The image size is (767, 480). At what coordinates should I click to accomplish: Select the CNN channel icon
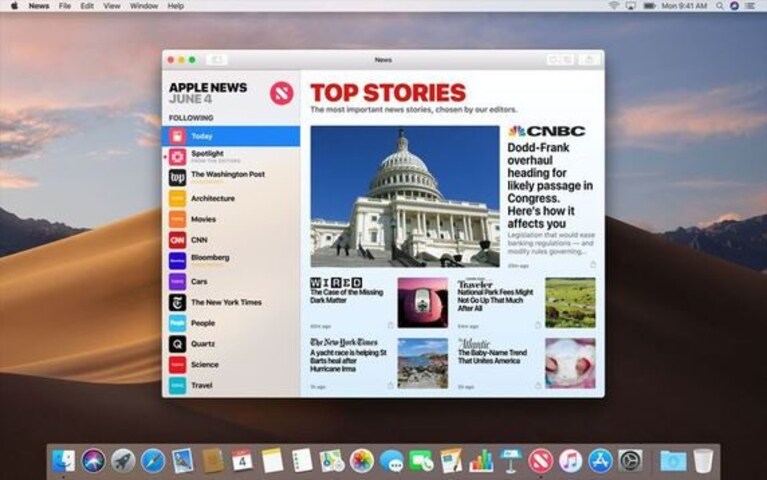point(177,240)
